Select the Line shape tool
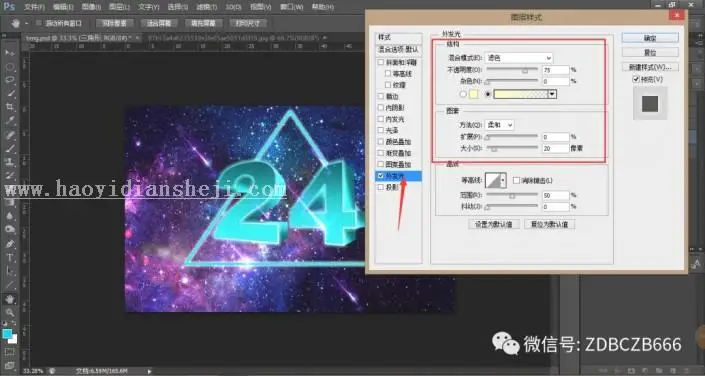Image resolution: width=705 pixels, height=376 pixels. (10, 285)
